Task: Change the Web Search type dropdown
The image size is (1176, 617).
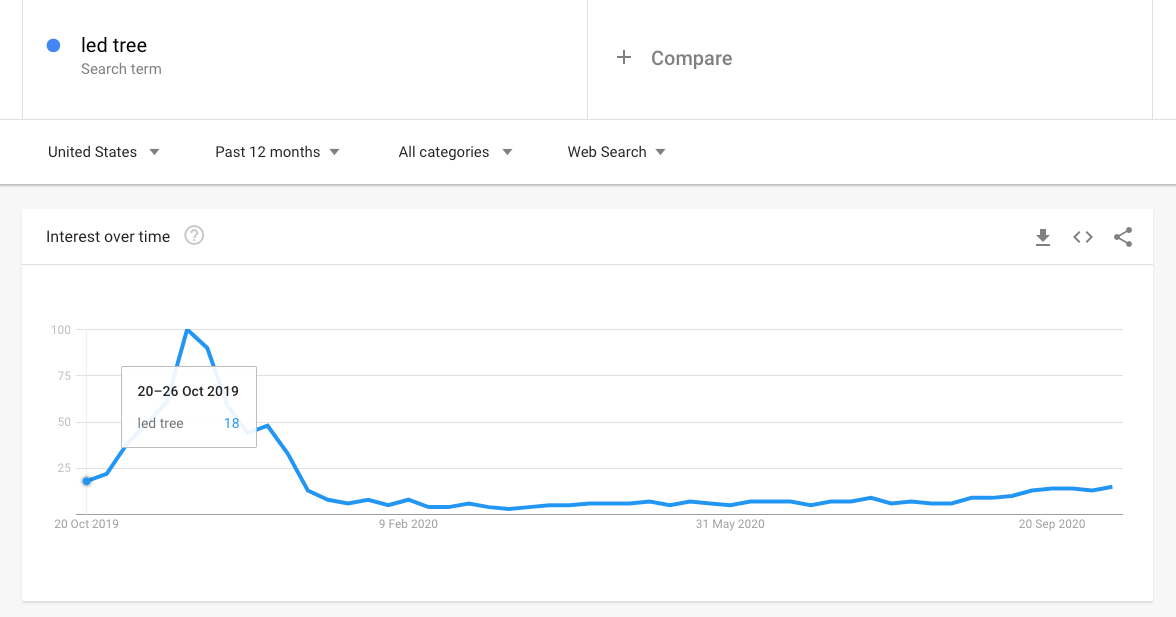Action: pos(616,152)
